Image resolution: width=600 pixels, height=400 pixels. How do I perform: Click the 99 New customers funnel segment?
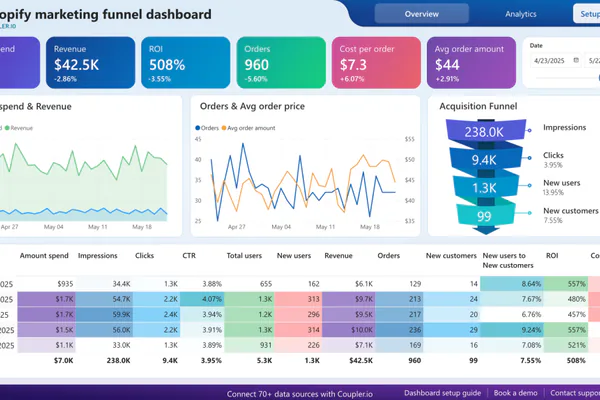click(x=484, y=216)
